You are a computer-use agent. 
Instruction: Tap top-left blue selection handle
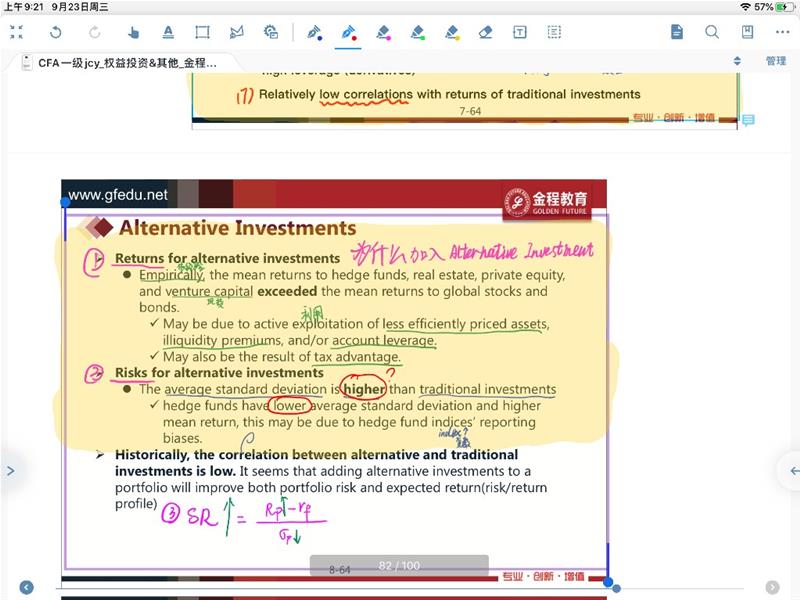click(x=65, y=203)
